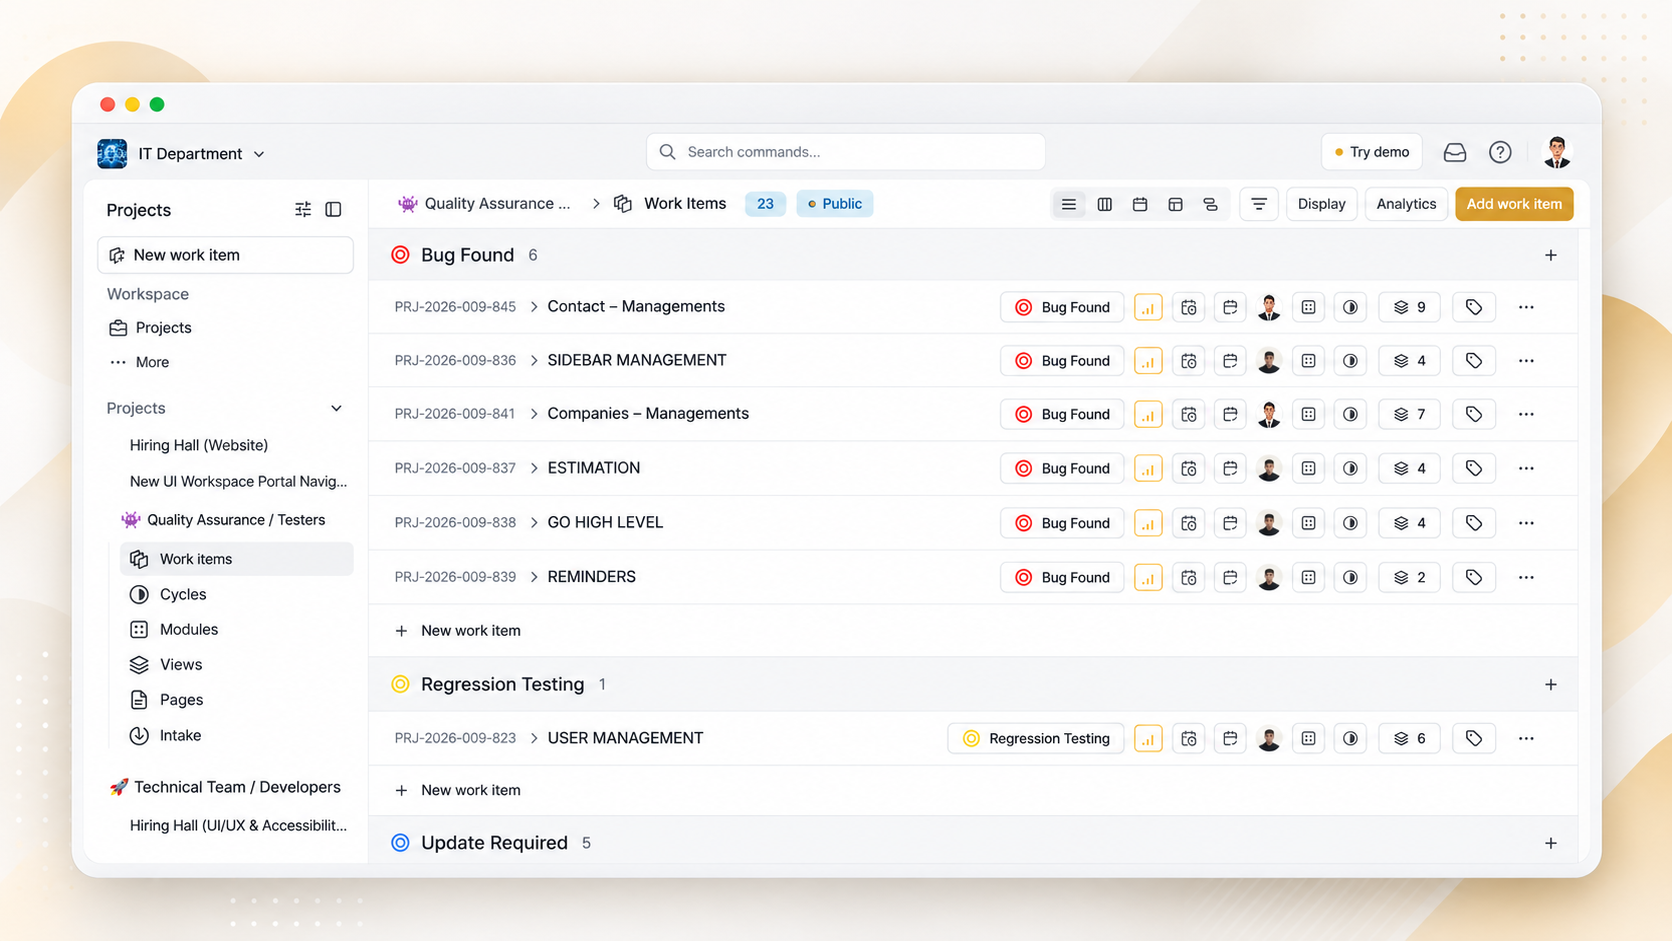This screenshot has height=941, width=1672.
Task: Change Bug Found state on GO HIGH LEVEL
Action: click(x=1062, y=523)
